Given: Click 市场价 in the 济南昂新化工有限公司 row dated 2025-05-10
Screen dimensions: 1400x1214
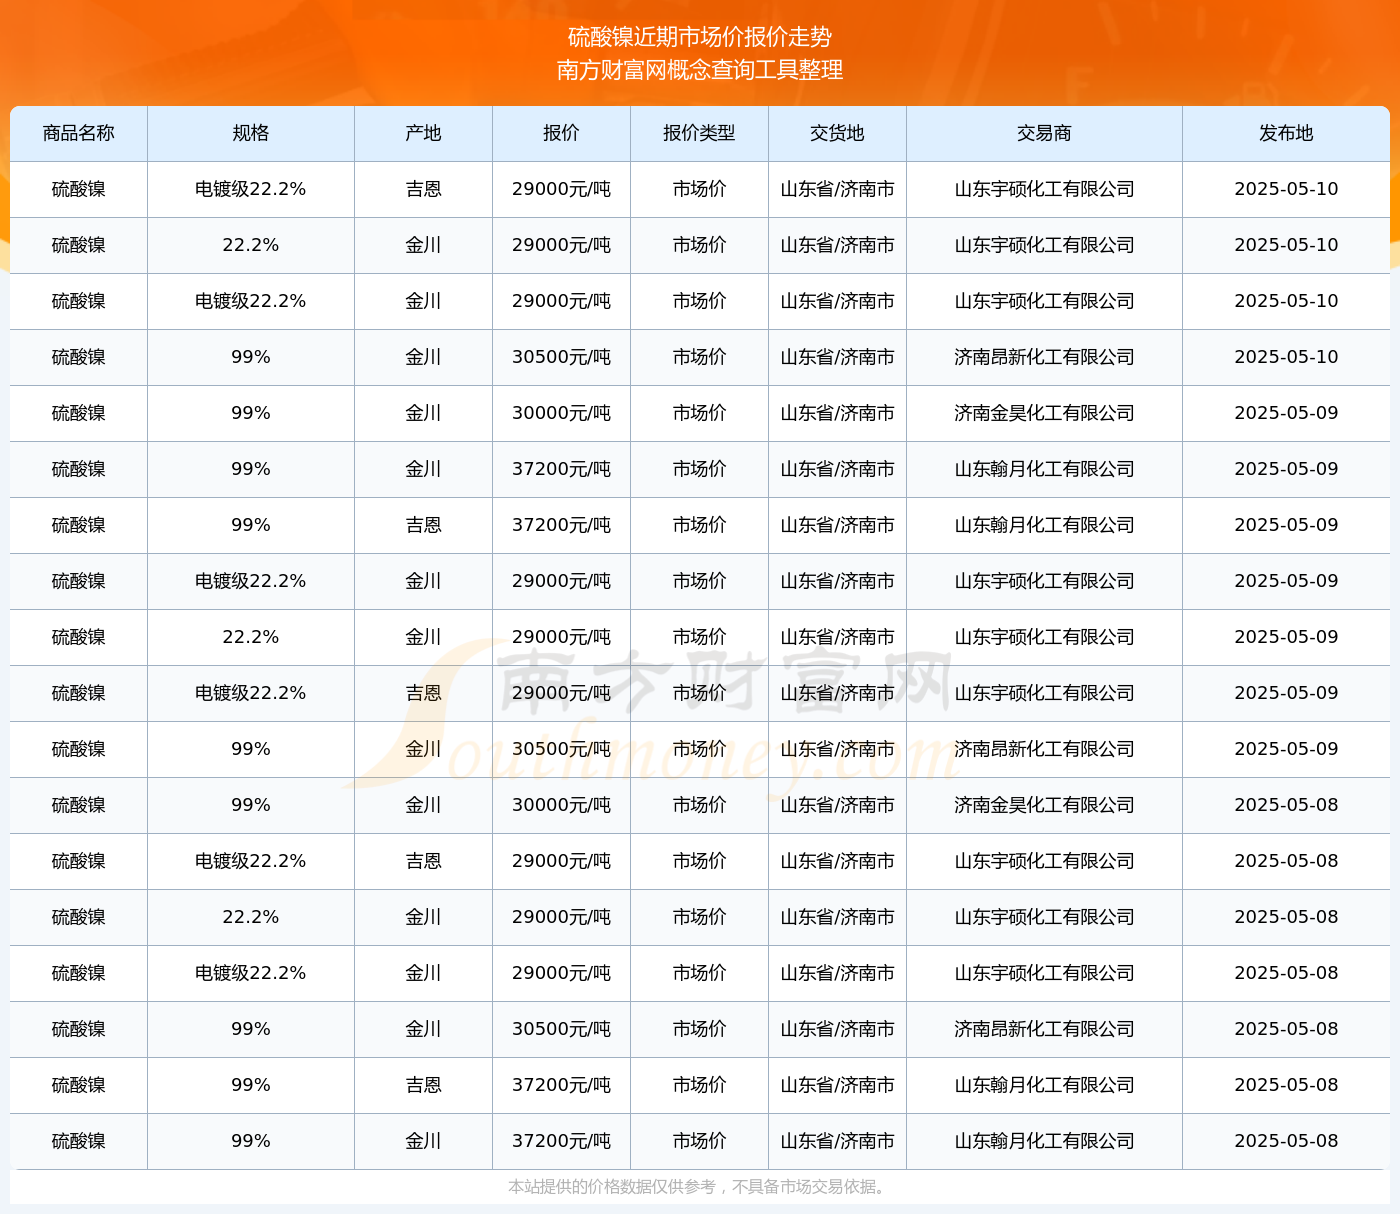Looking at the screenshot, I should 700,357.
